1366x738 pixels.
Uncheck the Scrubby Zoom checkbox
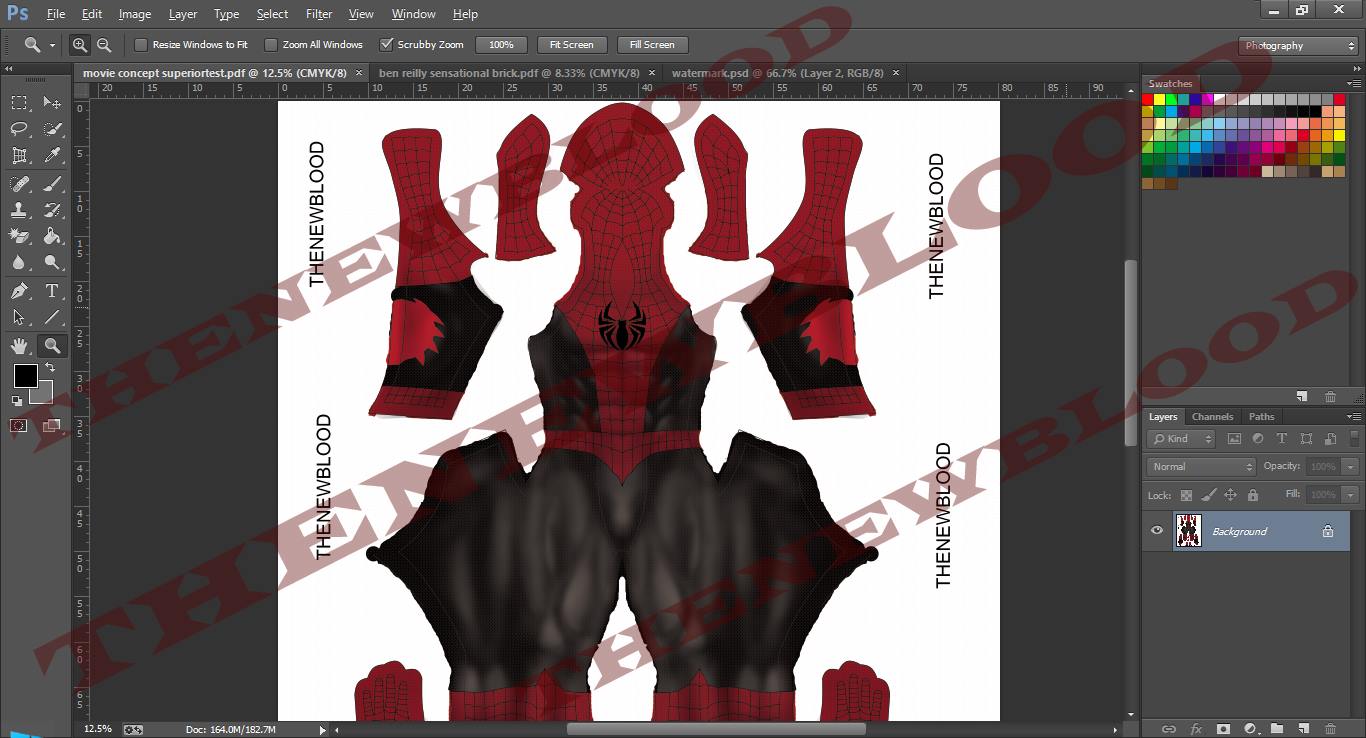coord(386,45)
